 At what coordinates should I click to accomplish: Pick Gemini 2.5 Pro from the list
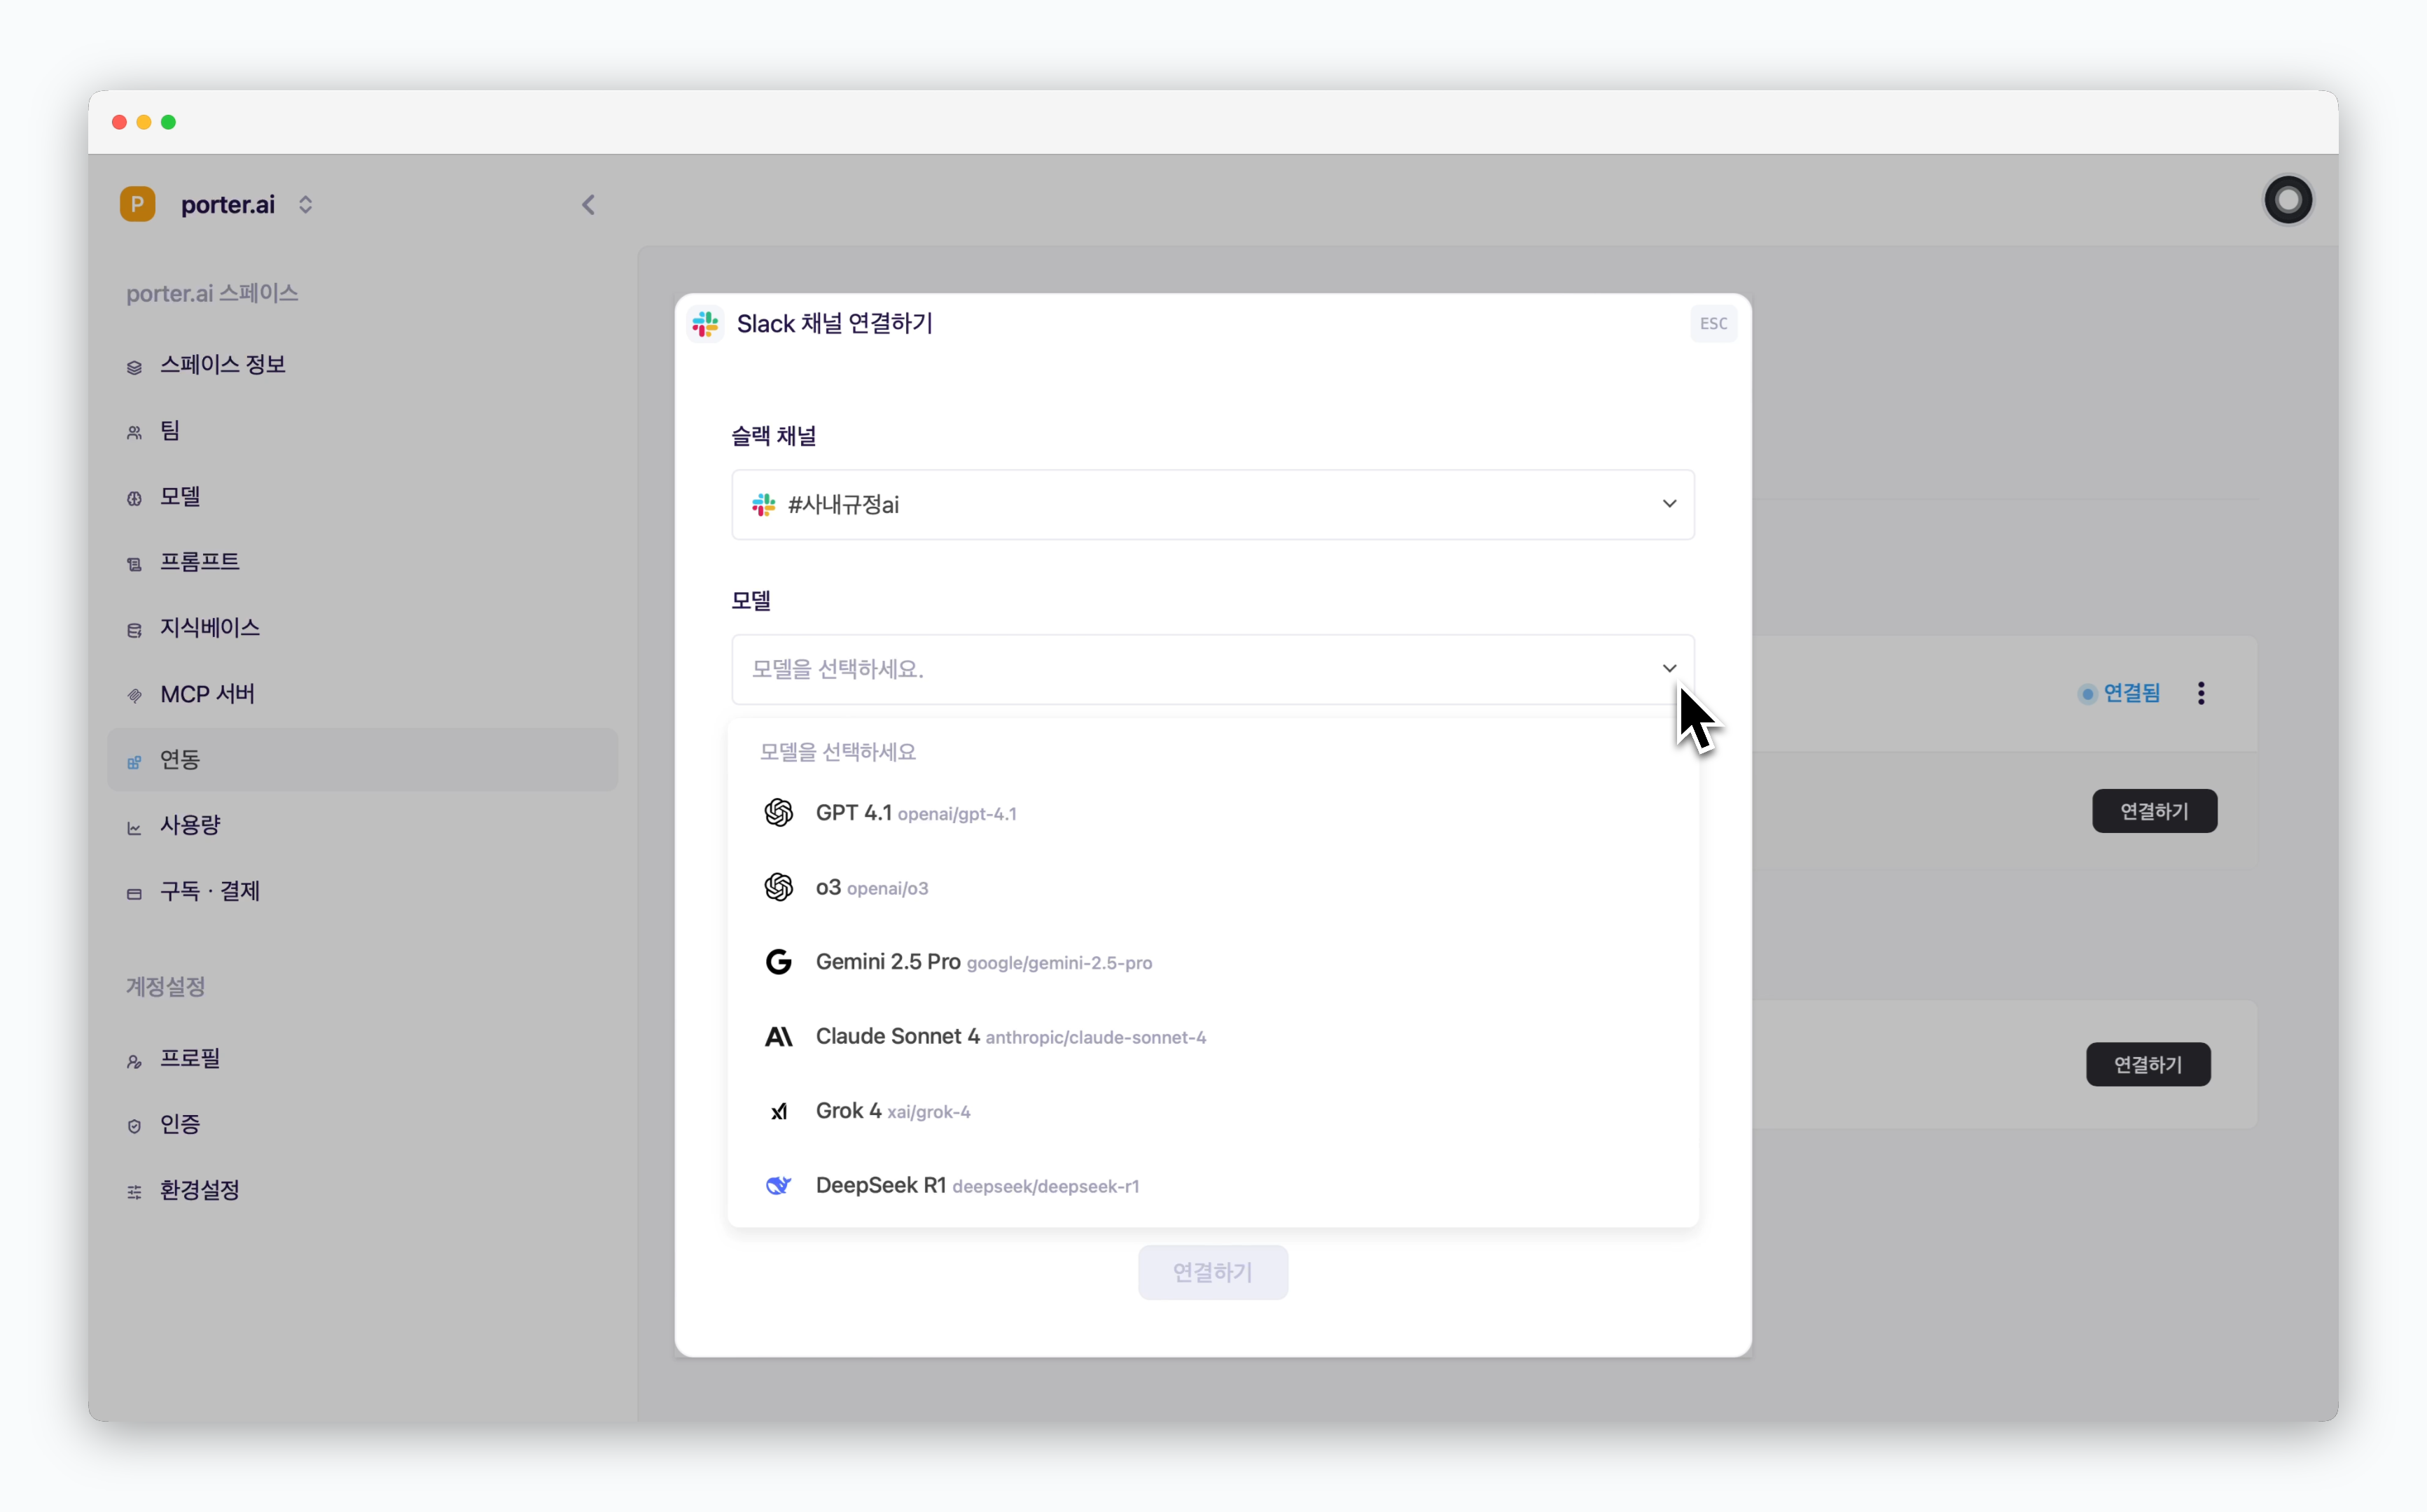(x=1212, y=962)
